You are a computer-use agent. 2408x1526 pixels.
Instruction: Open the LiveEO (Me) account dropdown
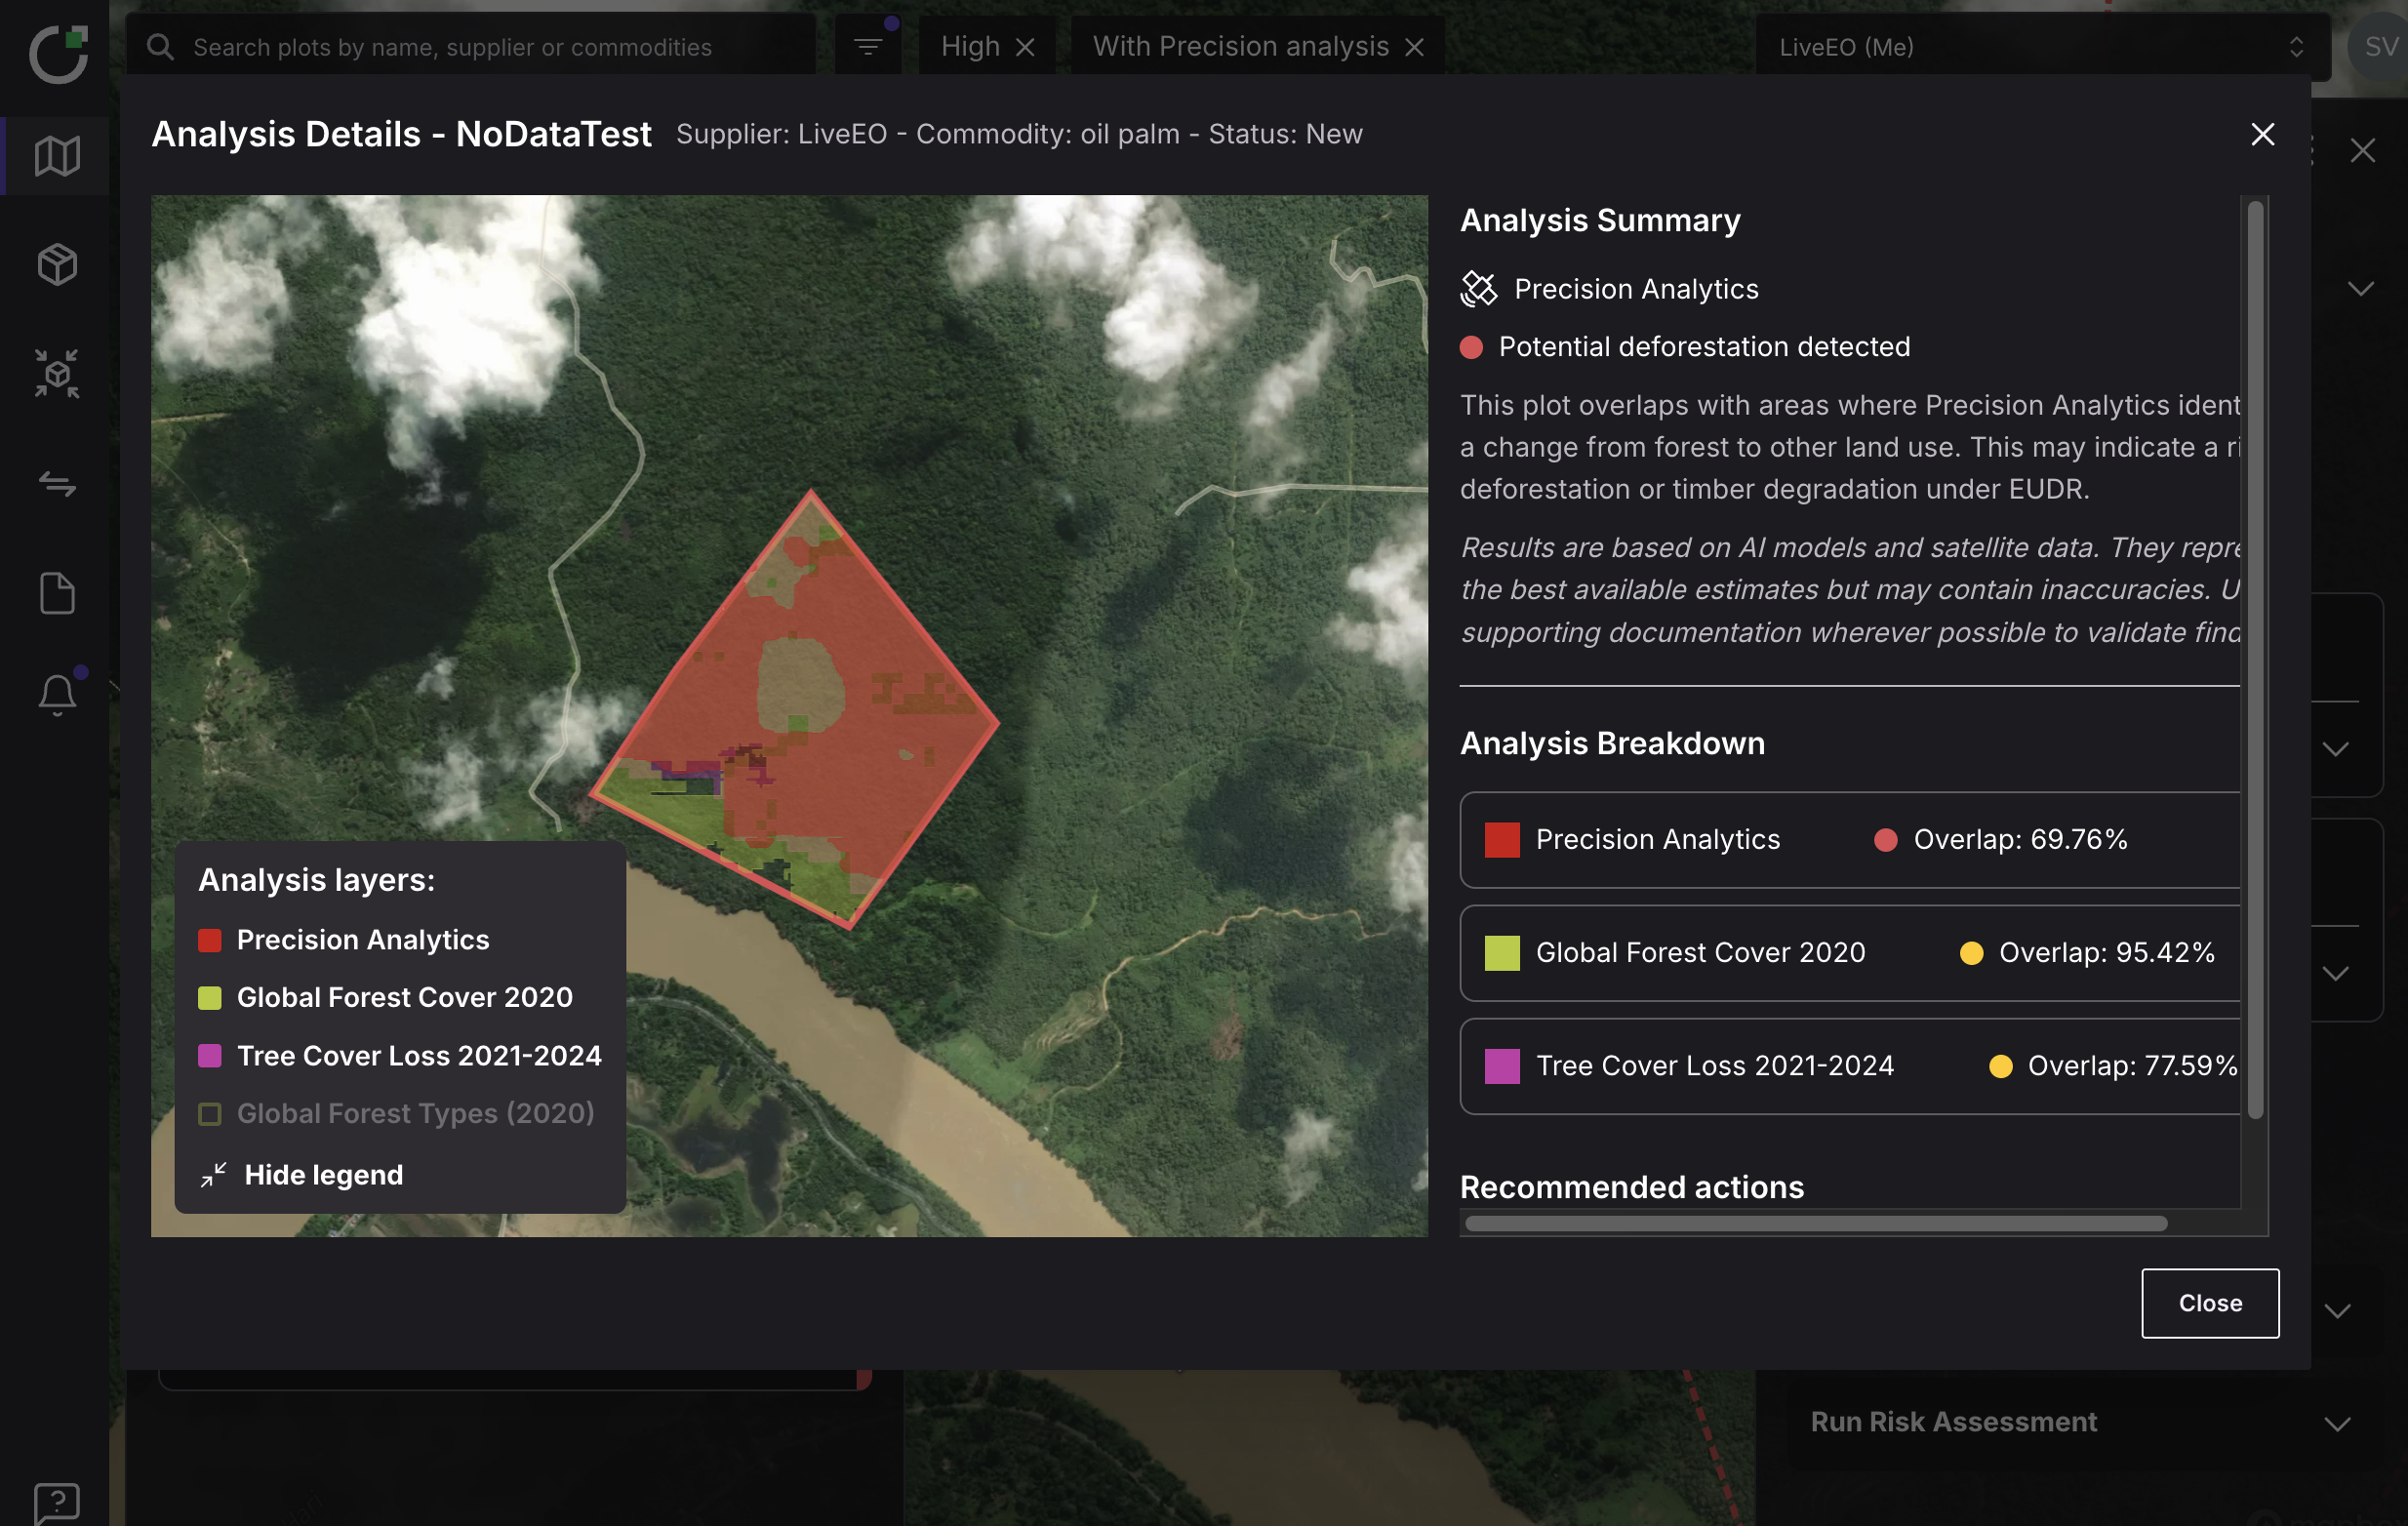pyautogui.click(x=2040, y=47)
